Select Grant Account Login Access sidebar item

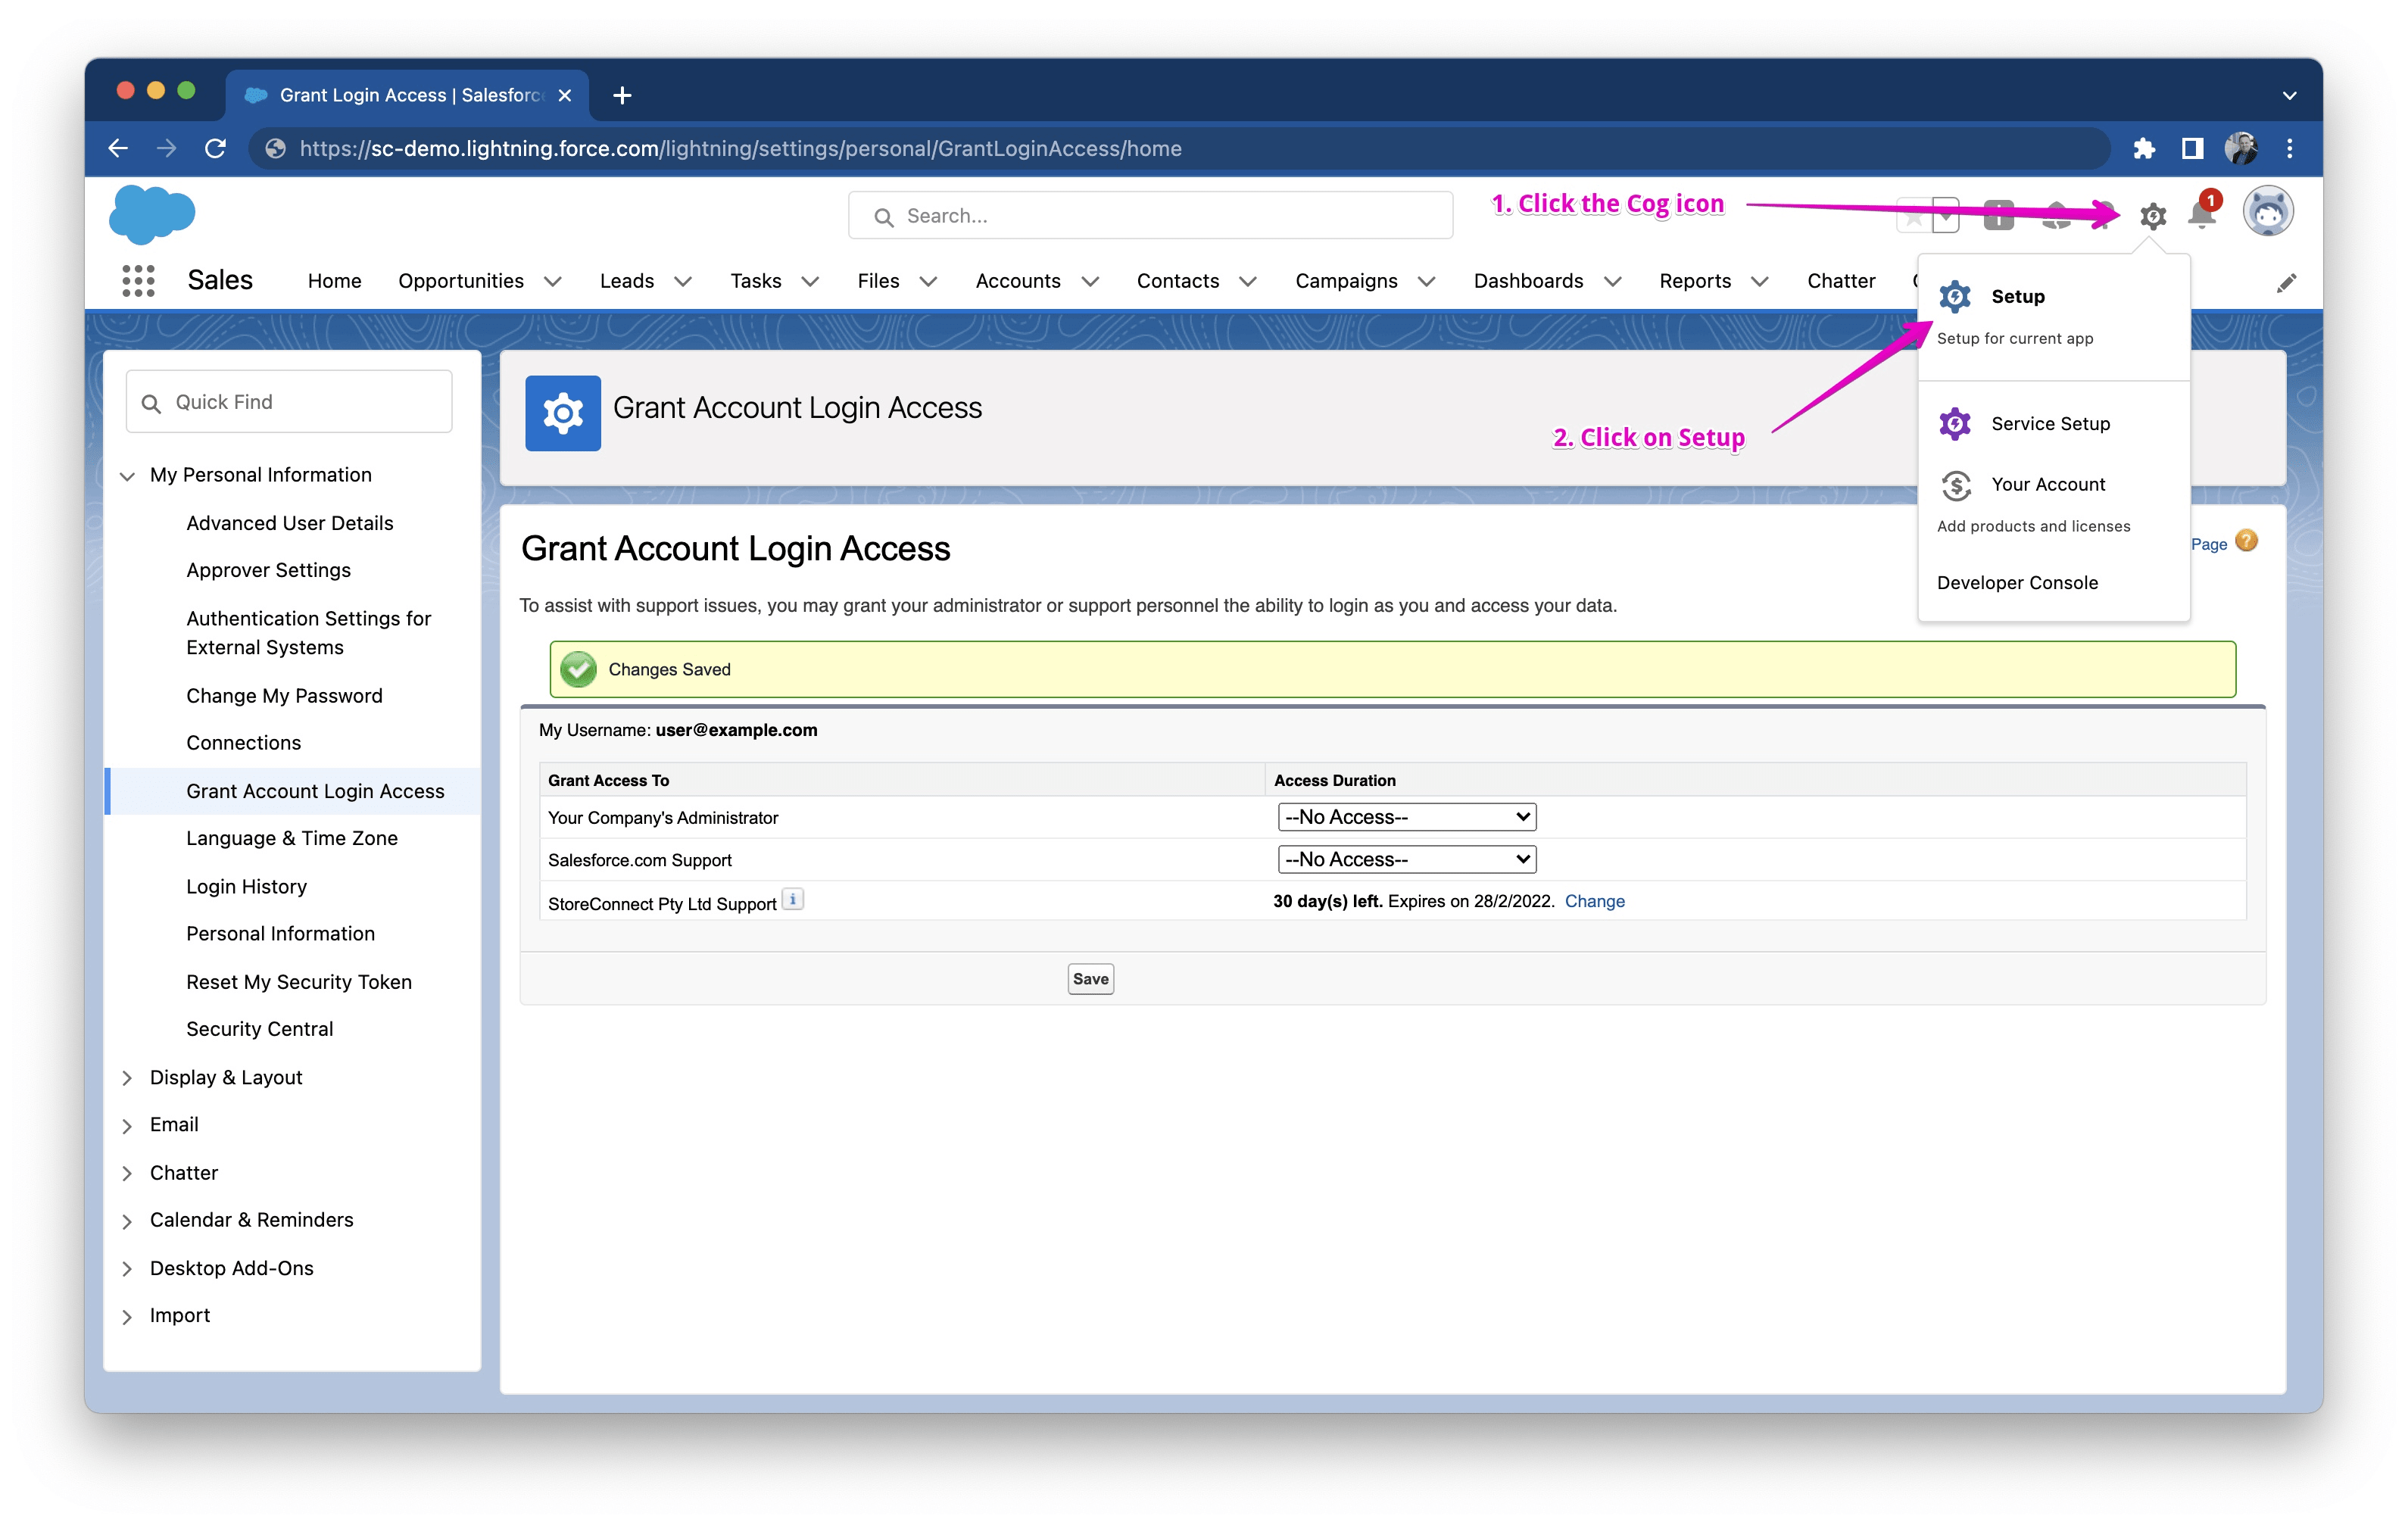pos(315,790)
